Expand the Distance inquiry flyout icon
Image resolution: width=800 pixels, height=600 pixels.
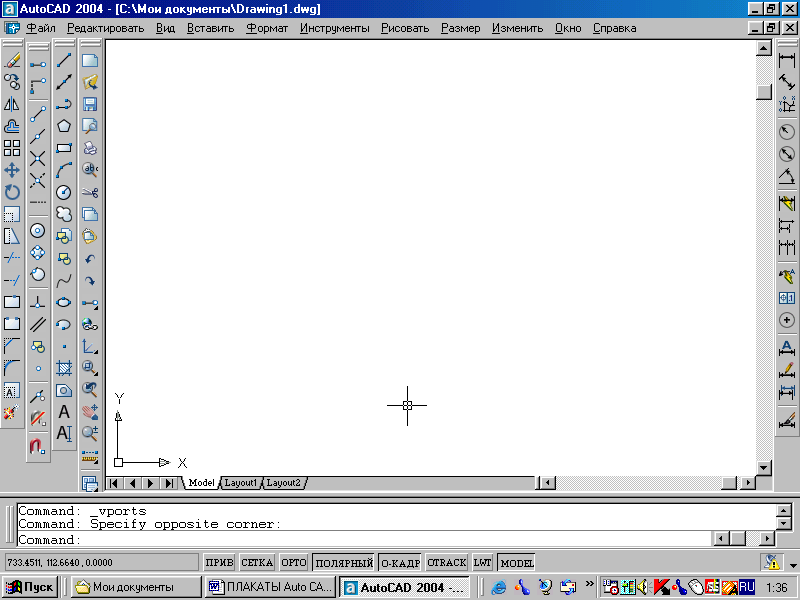pyautogui.click(x=90, y=456)
